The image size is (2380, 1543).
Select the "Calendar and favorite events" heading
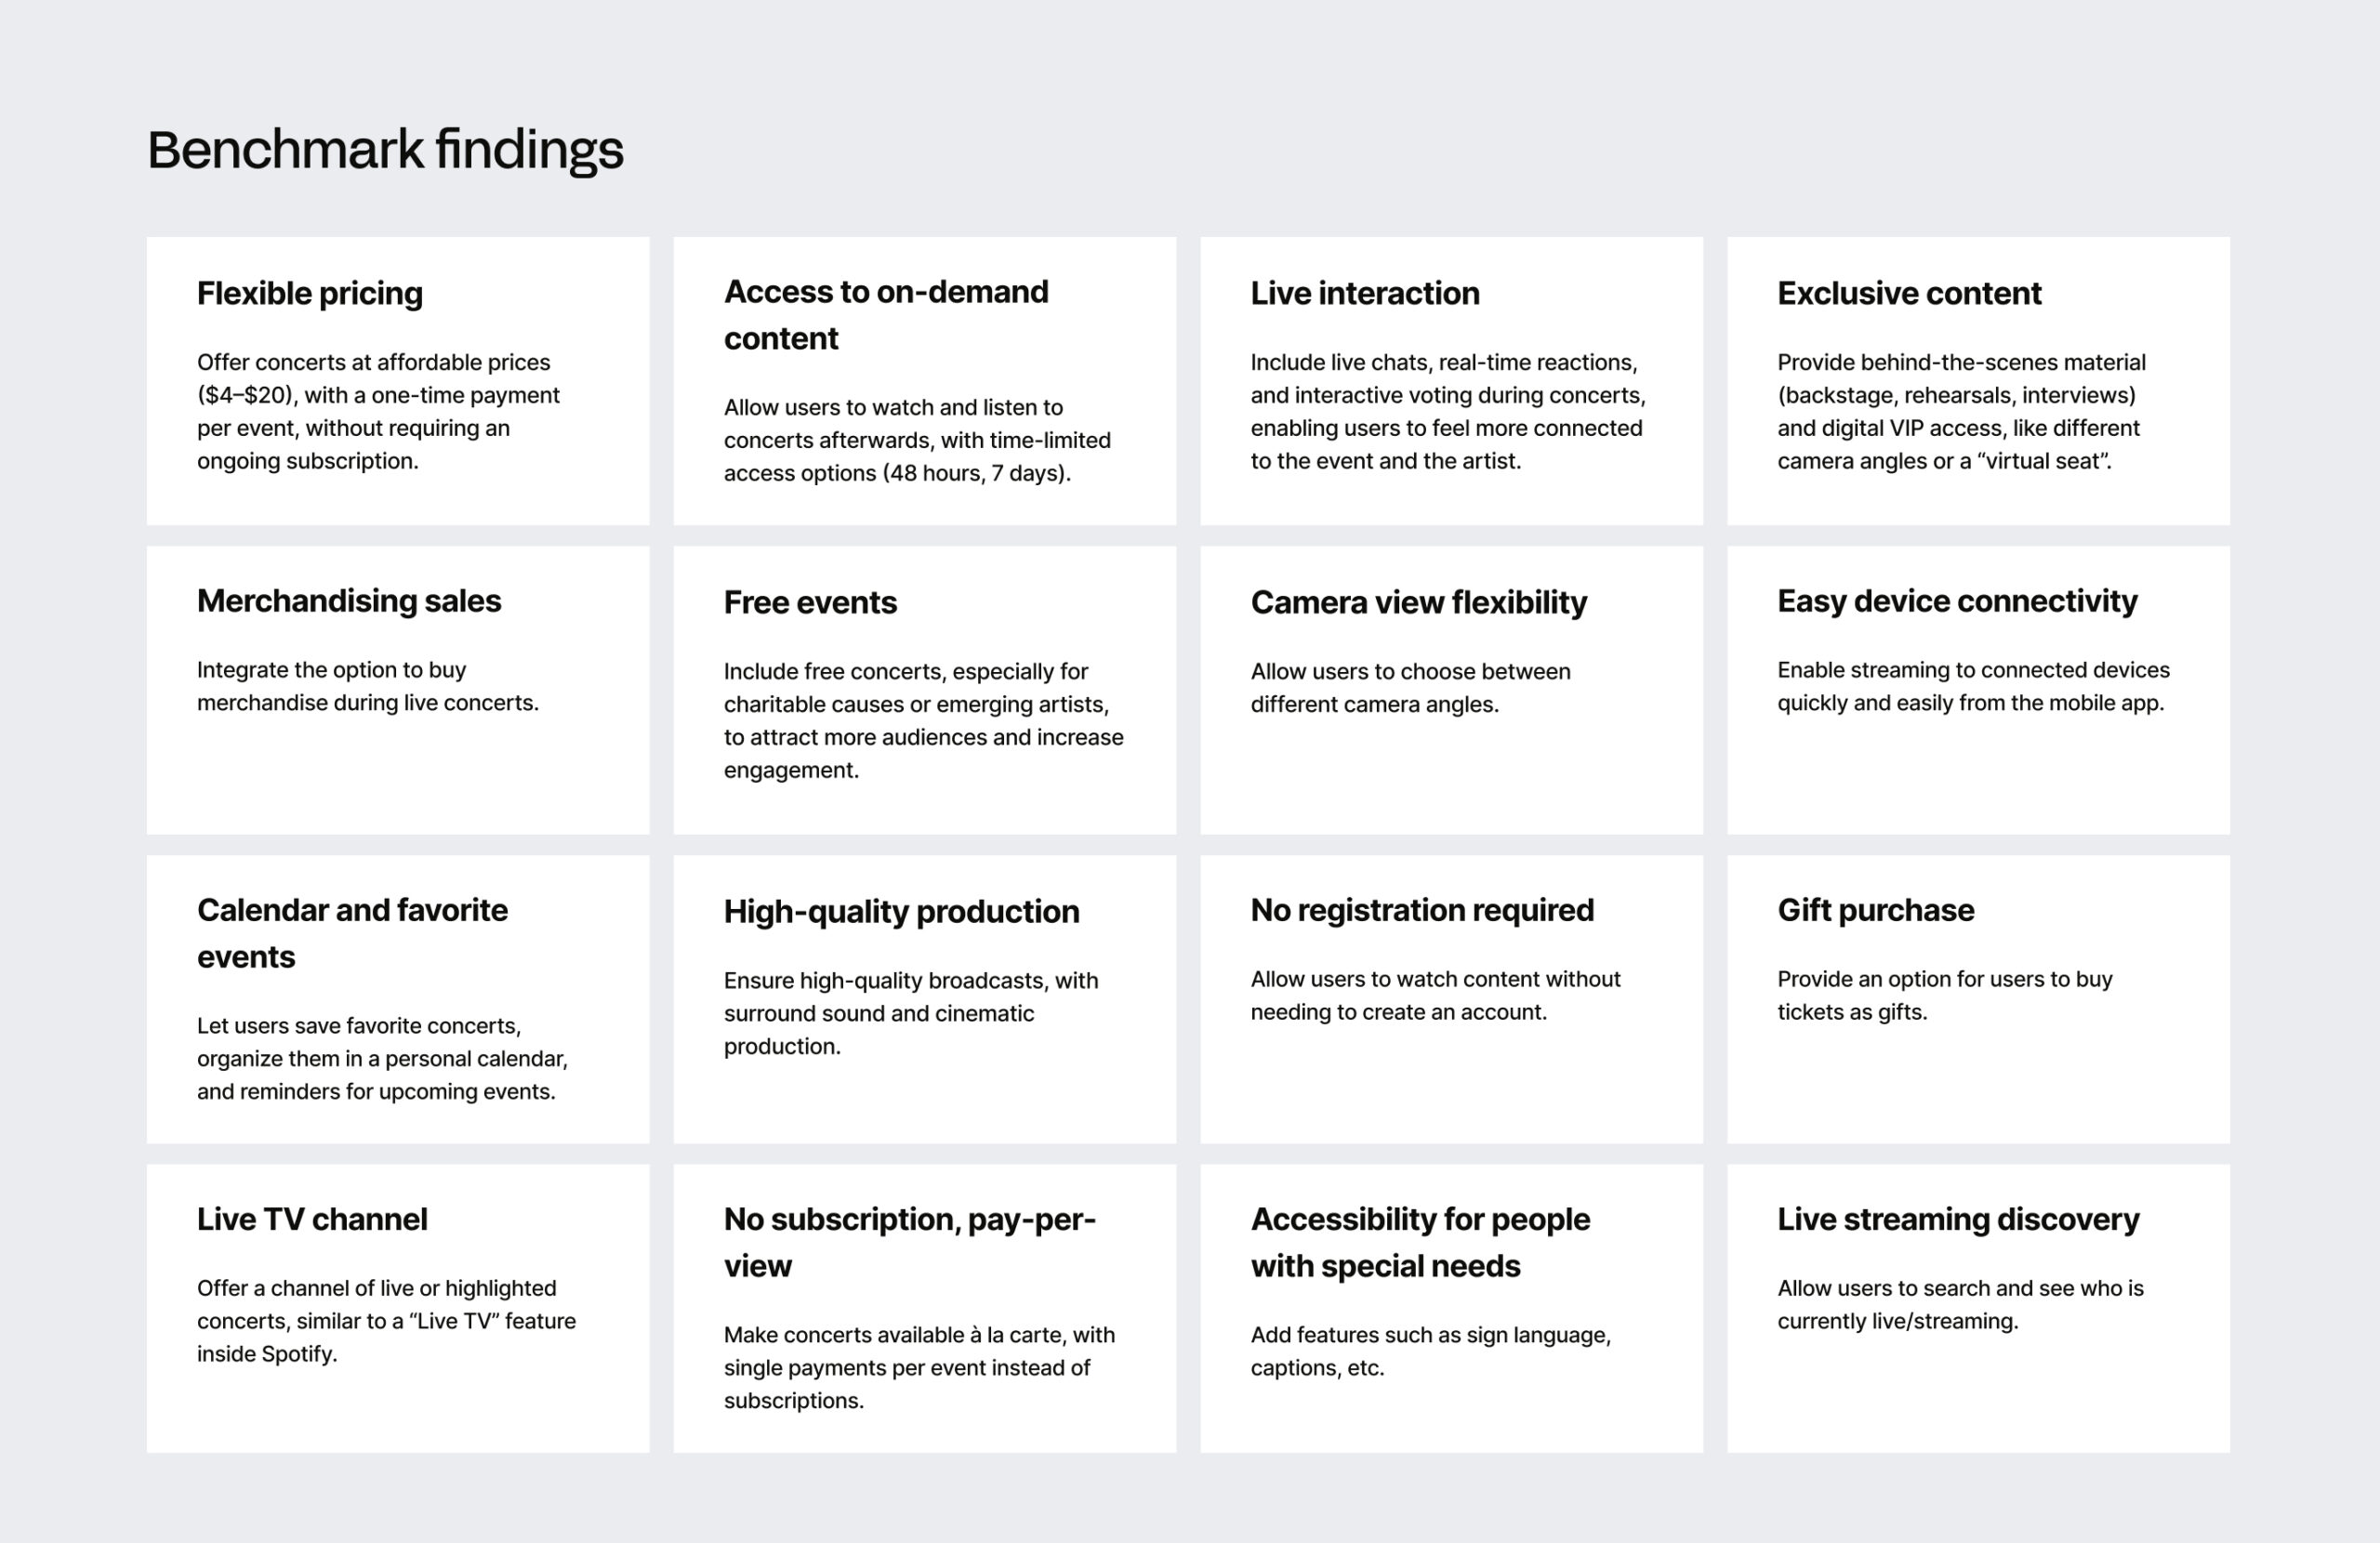(352, 933)
